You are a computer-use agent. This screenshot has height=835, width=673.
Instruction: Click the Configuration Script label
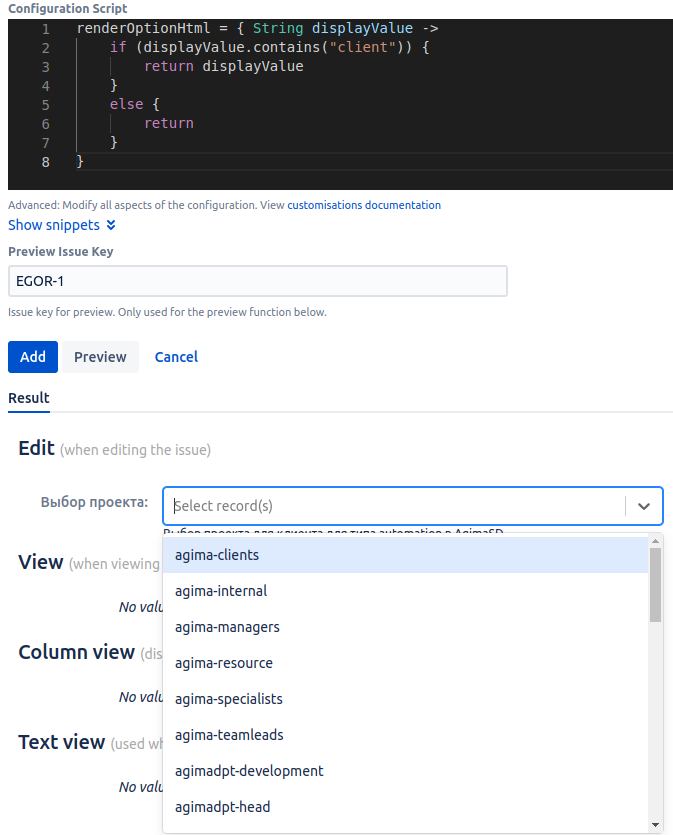pos(68,9)
